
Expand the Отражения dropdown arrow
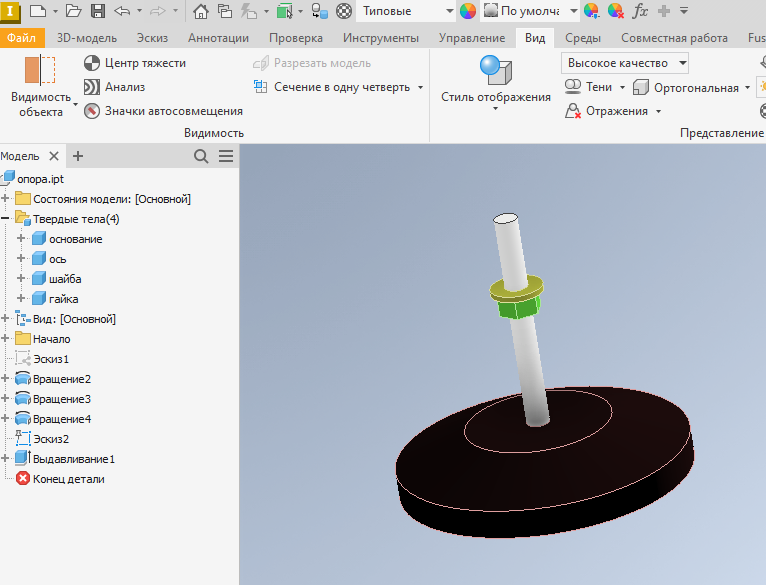click(659, 111)
